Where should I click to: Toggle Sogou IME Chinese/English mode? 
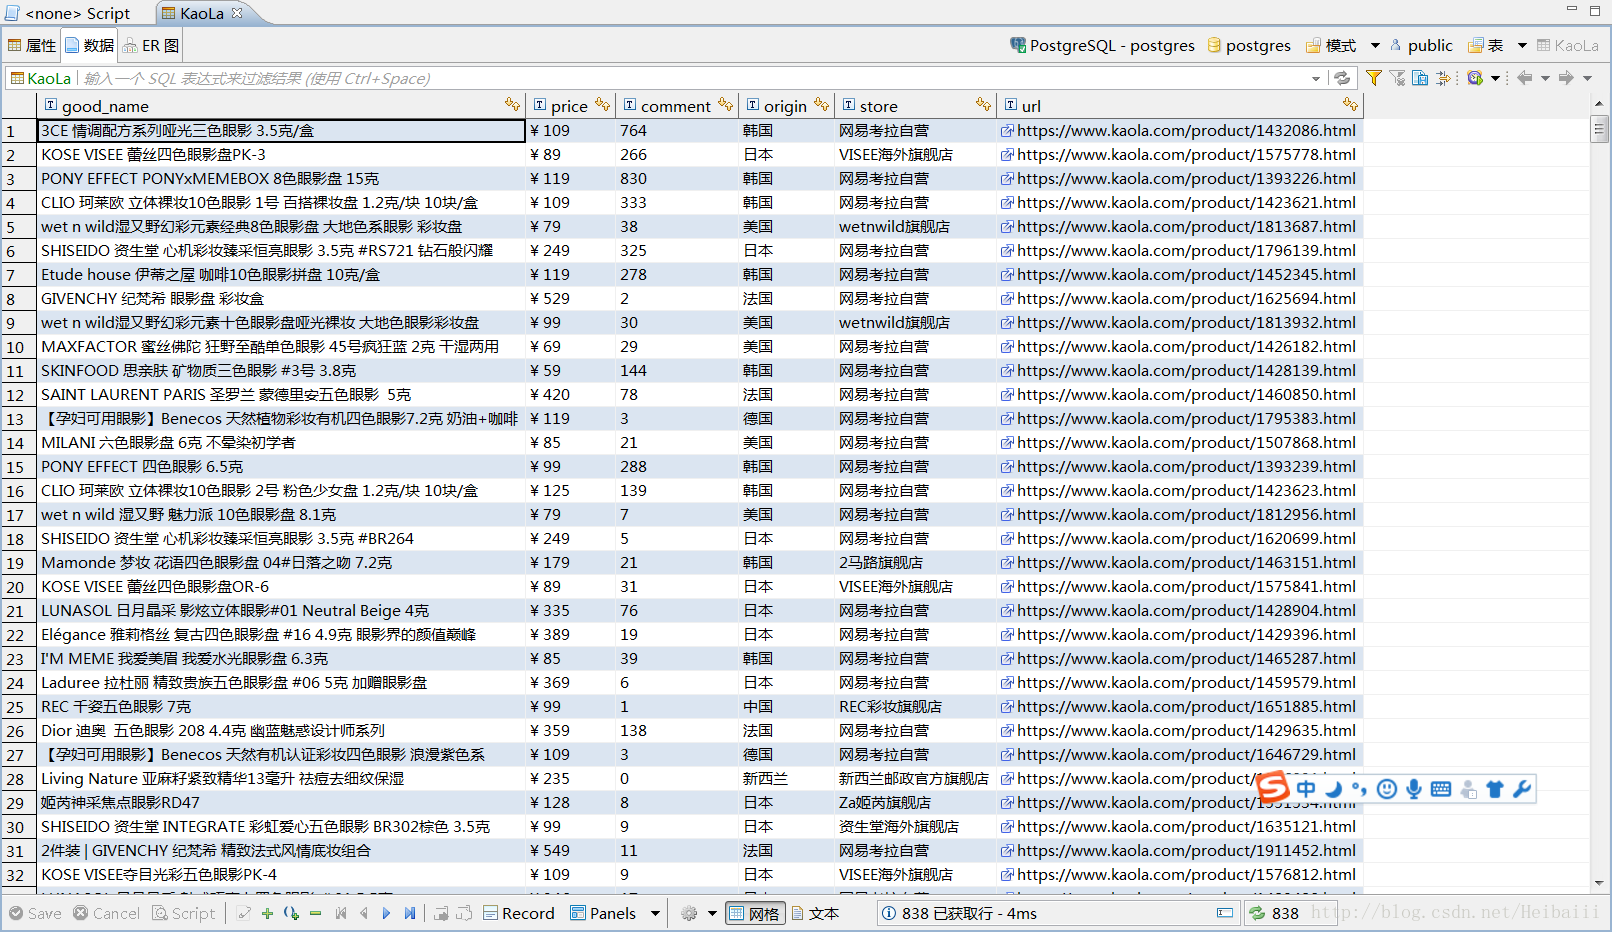(1306, 789)
